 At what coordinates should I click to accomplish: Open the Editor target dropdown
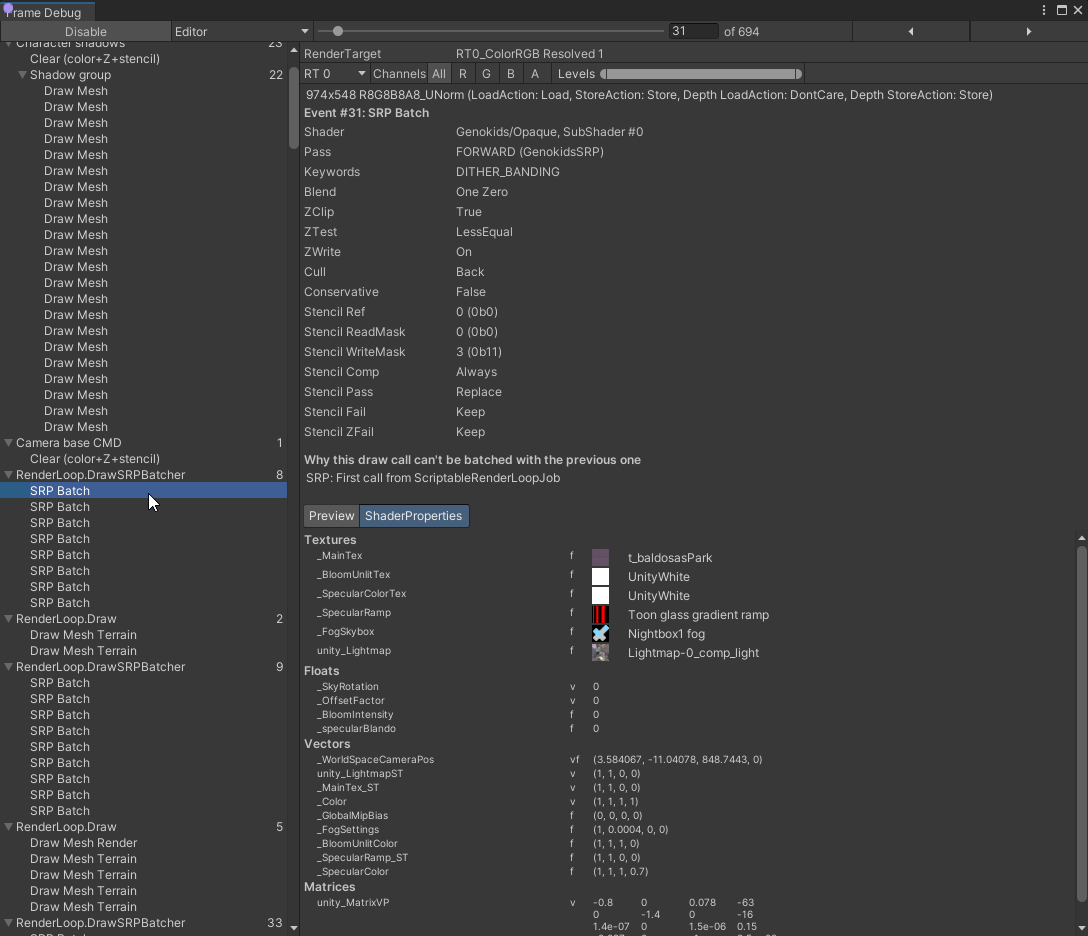(x=240, y=31)
